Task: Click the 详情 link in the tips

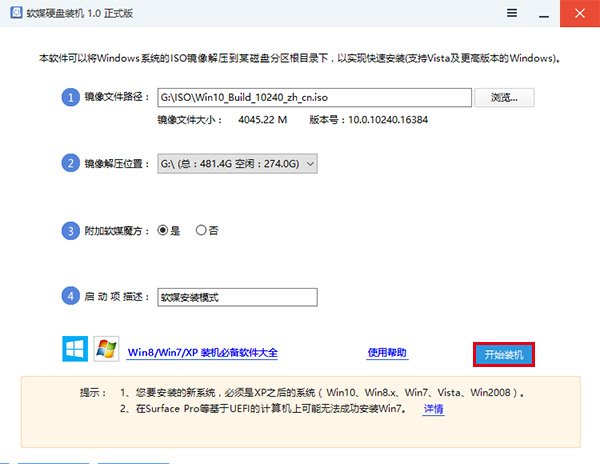Action: tap(433, 409)
